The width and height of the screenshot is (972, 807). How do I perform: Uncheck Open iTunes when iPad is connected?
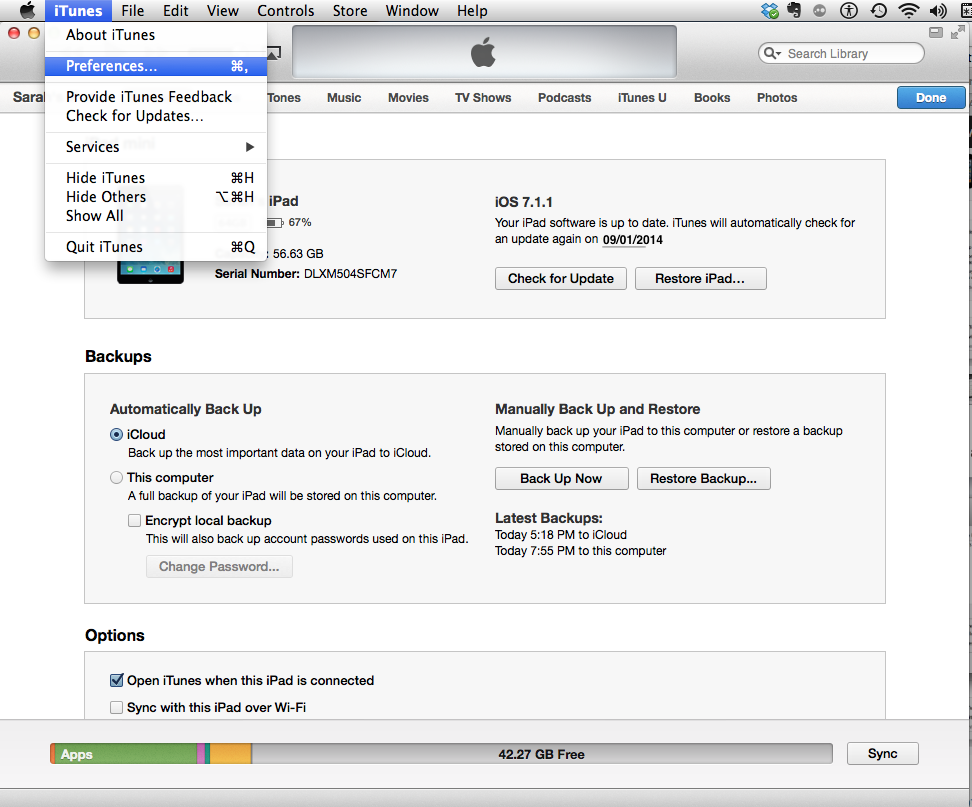pos(116,681)
